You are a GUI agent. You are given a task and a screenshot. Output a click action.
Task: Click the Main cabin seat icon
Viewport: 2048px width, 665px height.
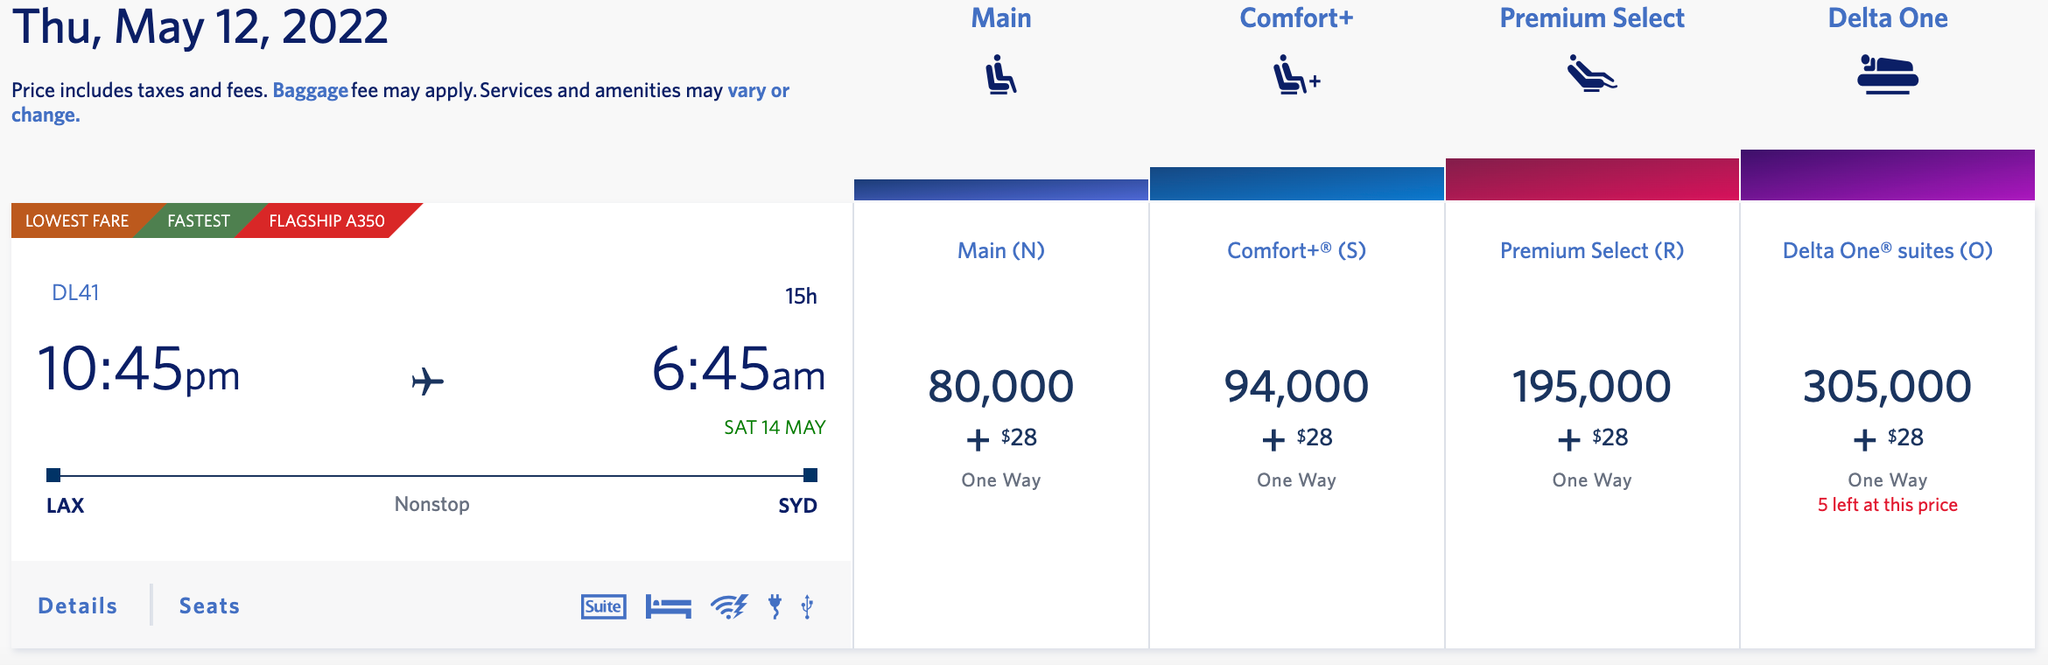click(x=999, y=74)
